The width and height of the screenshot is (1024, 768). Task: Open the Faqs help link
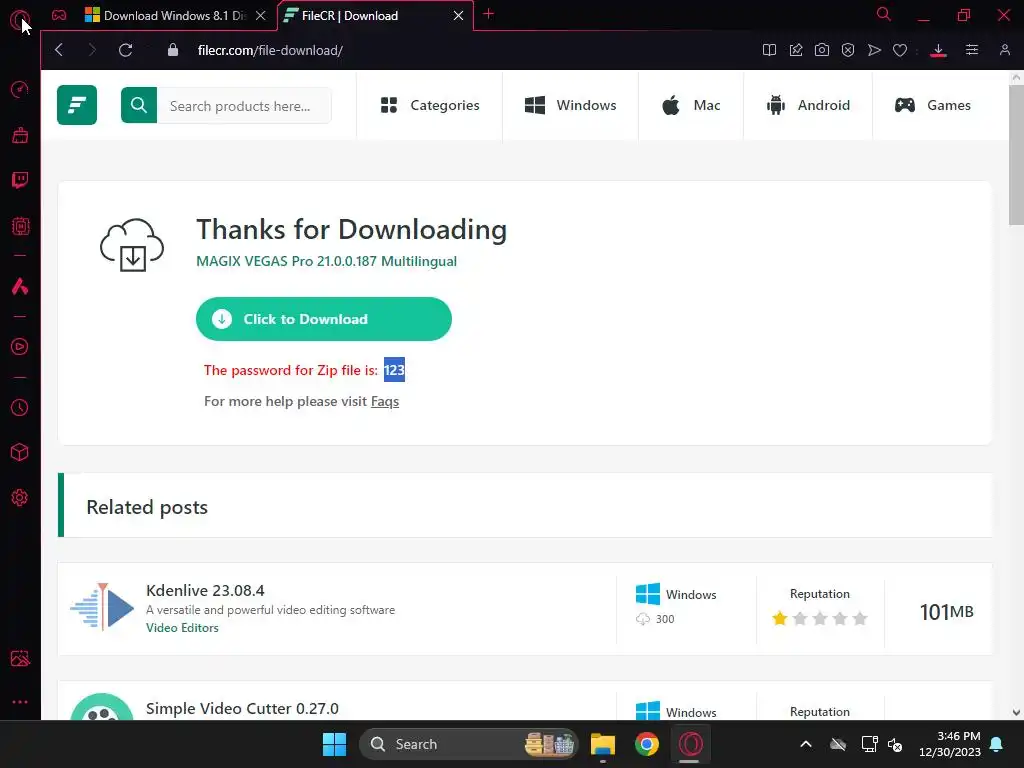[385, 401]
